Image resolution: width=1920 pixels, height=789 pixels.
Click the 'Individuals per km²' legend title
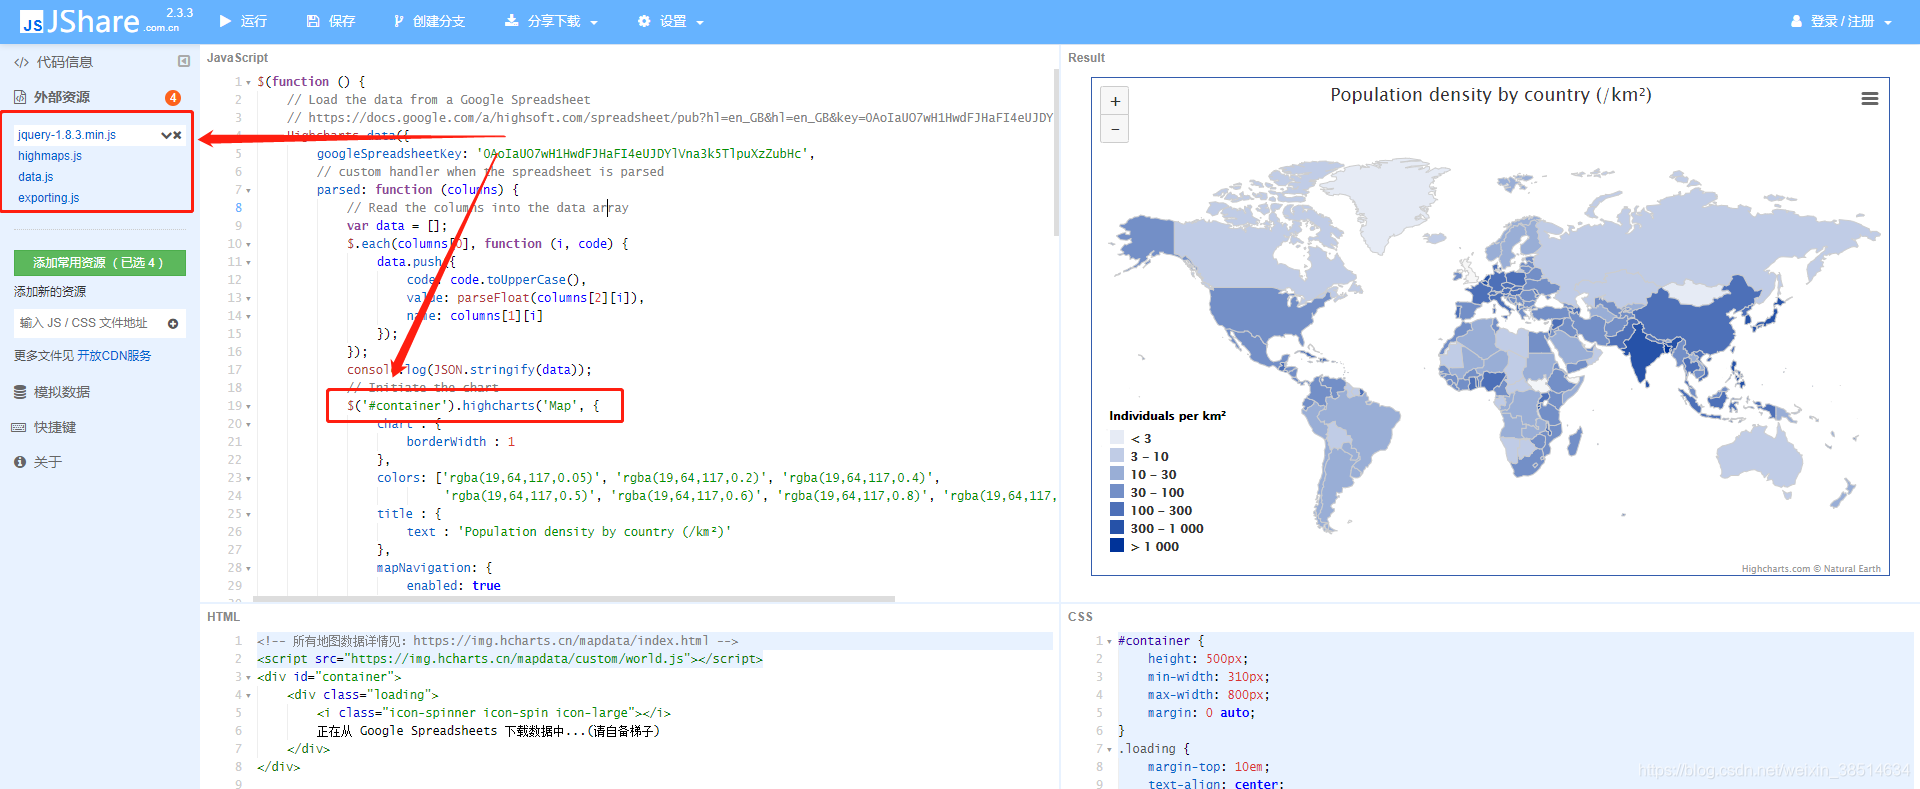coord(1167,416)
